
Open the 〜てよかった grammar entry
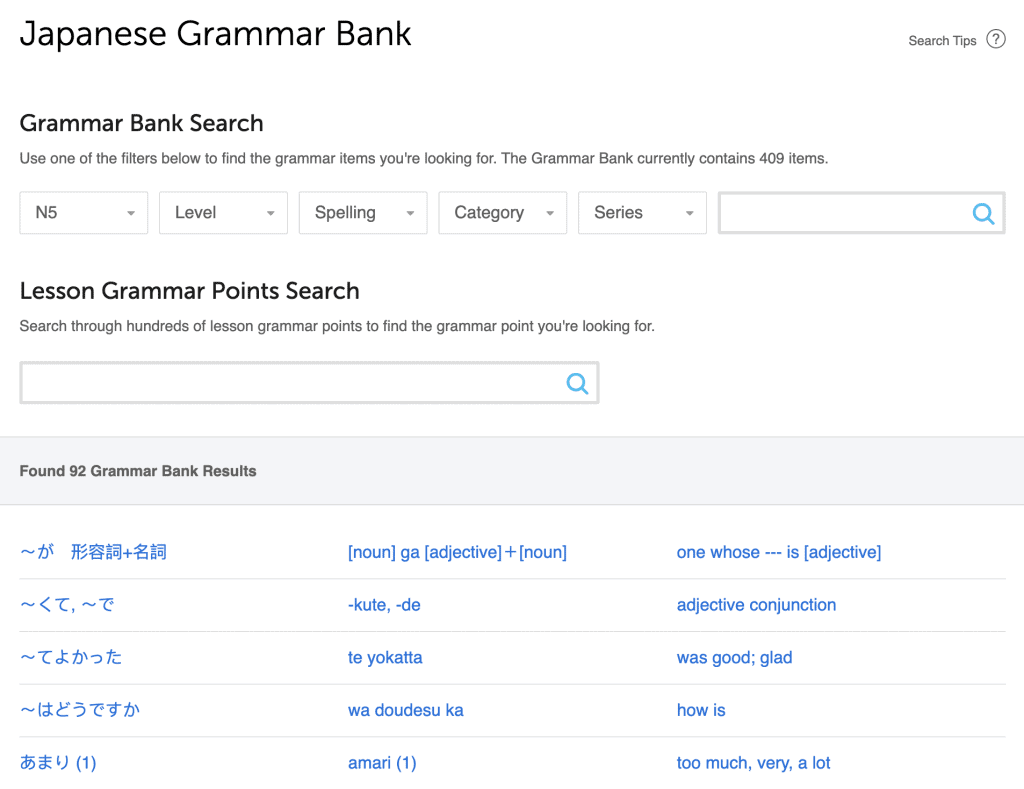pos(71,658)
